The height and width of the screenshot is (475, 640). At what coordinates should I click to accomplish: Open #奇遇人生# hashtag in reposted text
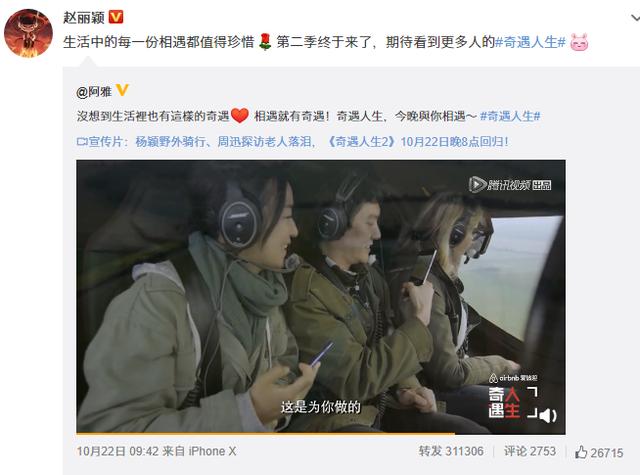(x=510, y=116)
